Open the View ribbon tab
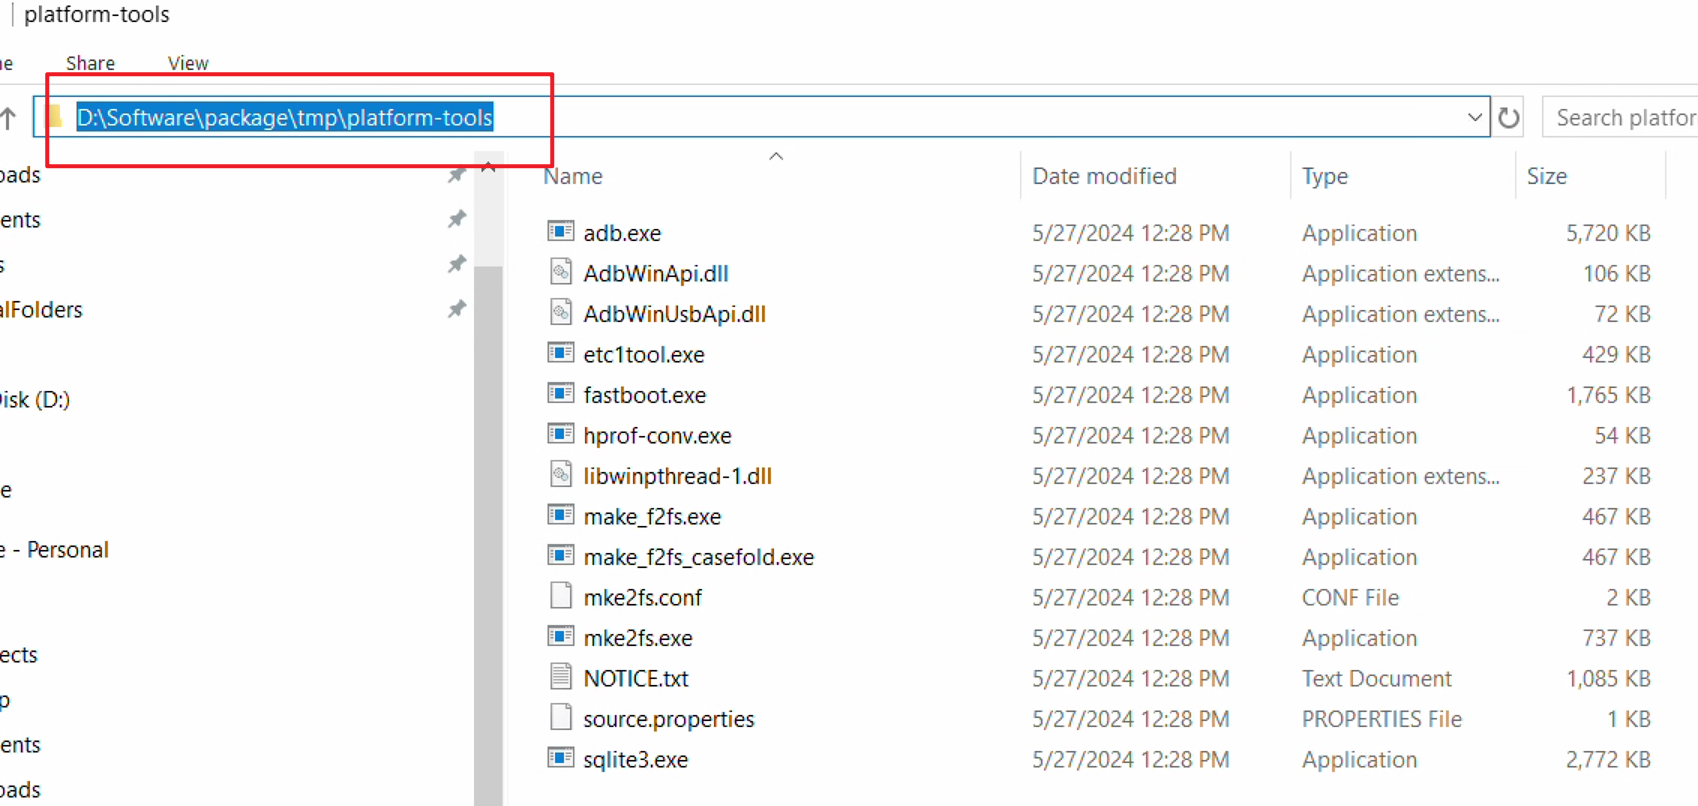The height and width of the screenshot is (806, 1698). [188, 63]
